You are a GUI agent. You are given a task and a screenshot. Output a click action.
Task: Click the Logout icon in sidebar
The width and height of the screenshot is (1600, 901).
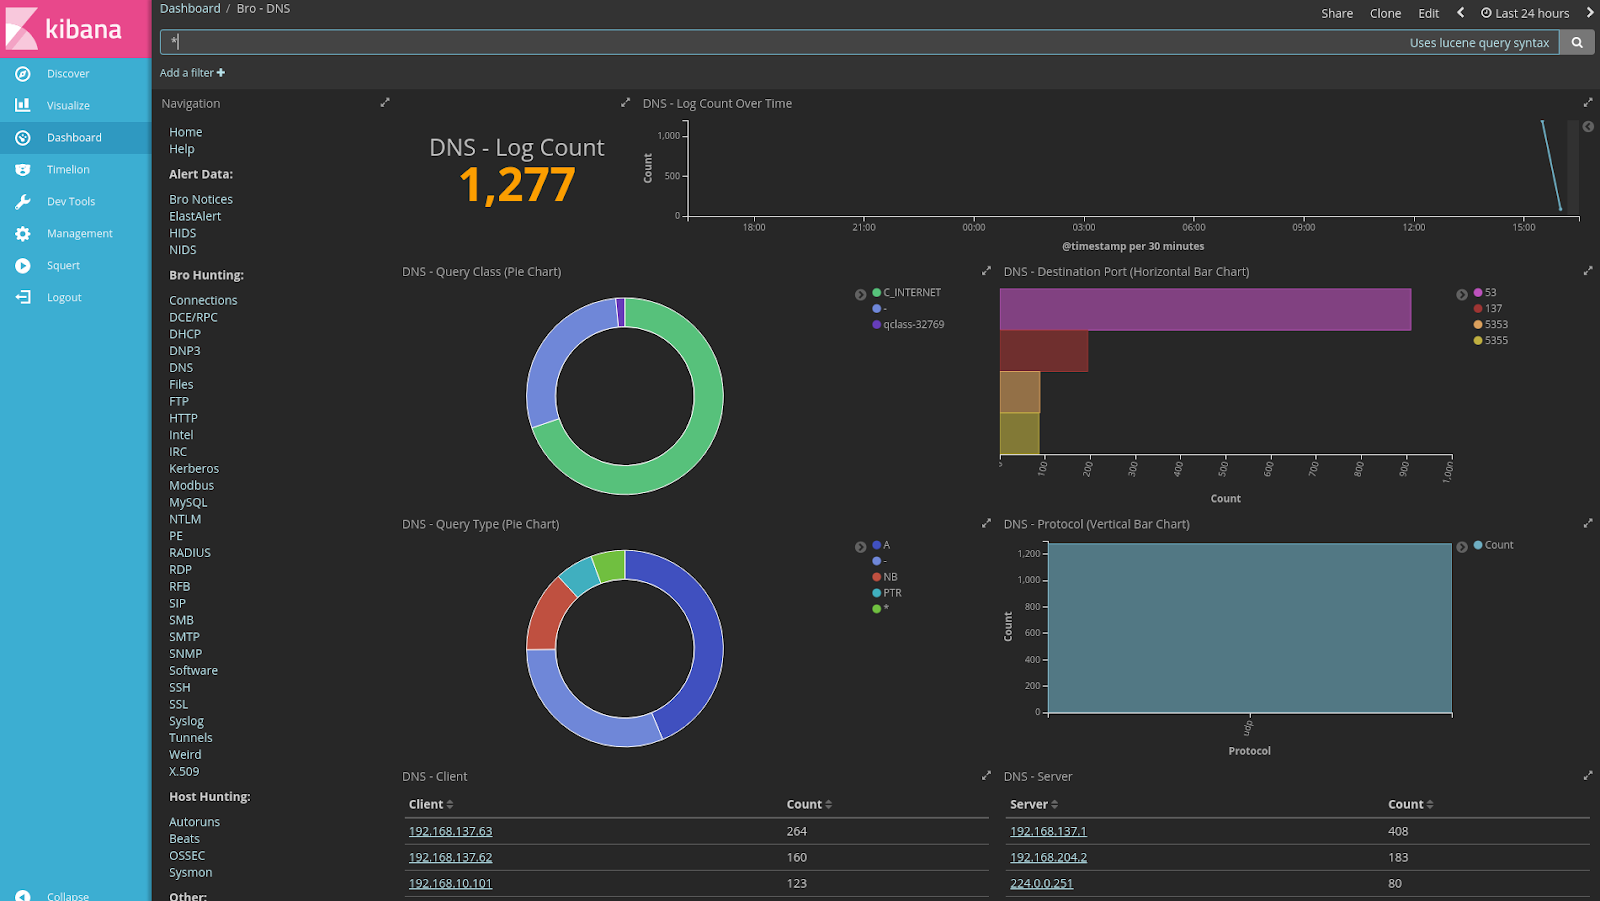coord(23,298)
